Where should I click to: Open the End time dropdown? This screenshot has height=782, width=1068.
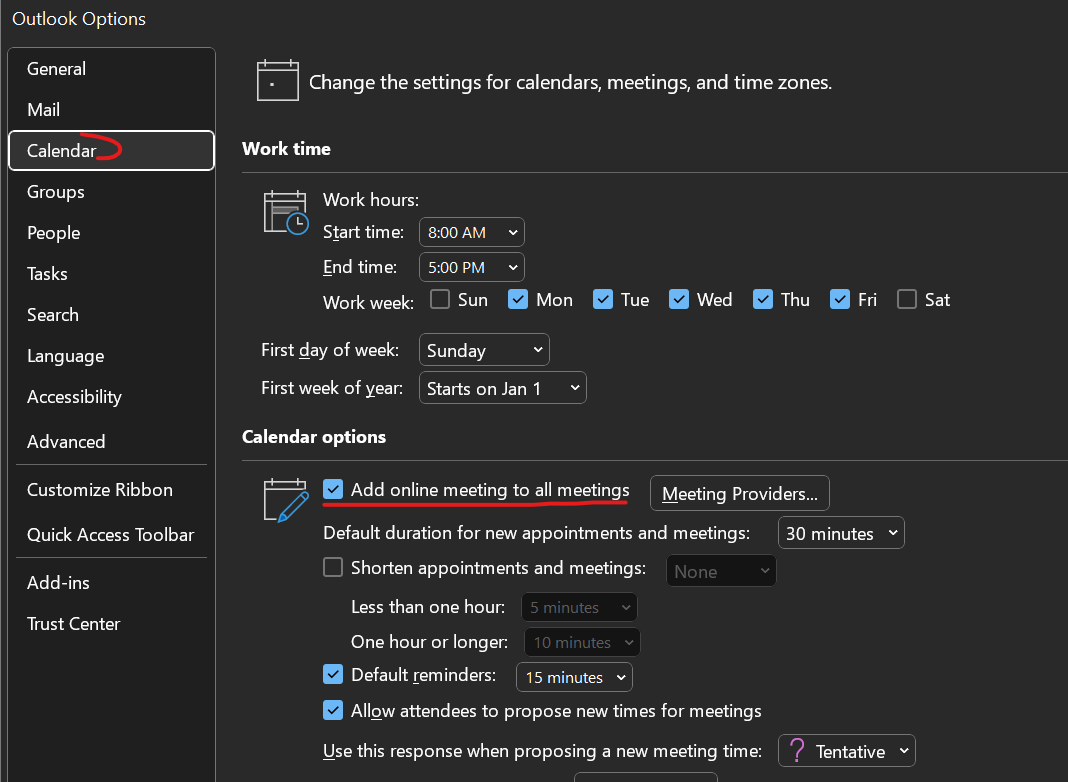click(472, 268)
